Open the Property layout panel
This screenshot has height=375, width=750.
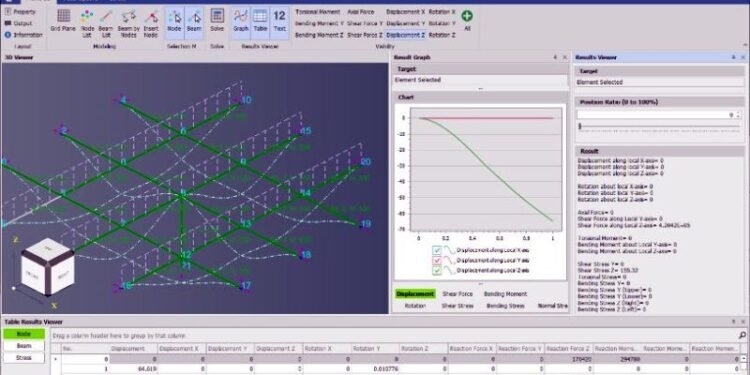[x=21, y=11]
